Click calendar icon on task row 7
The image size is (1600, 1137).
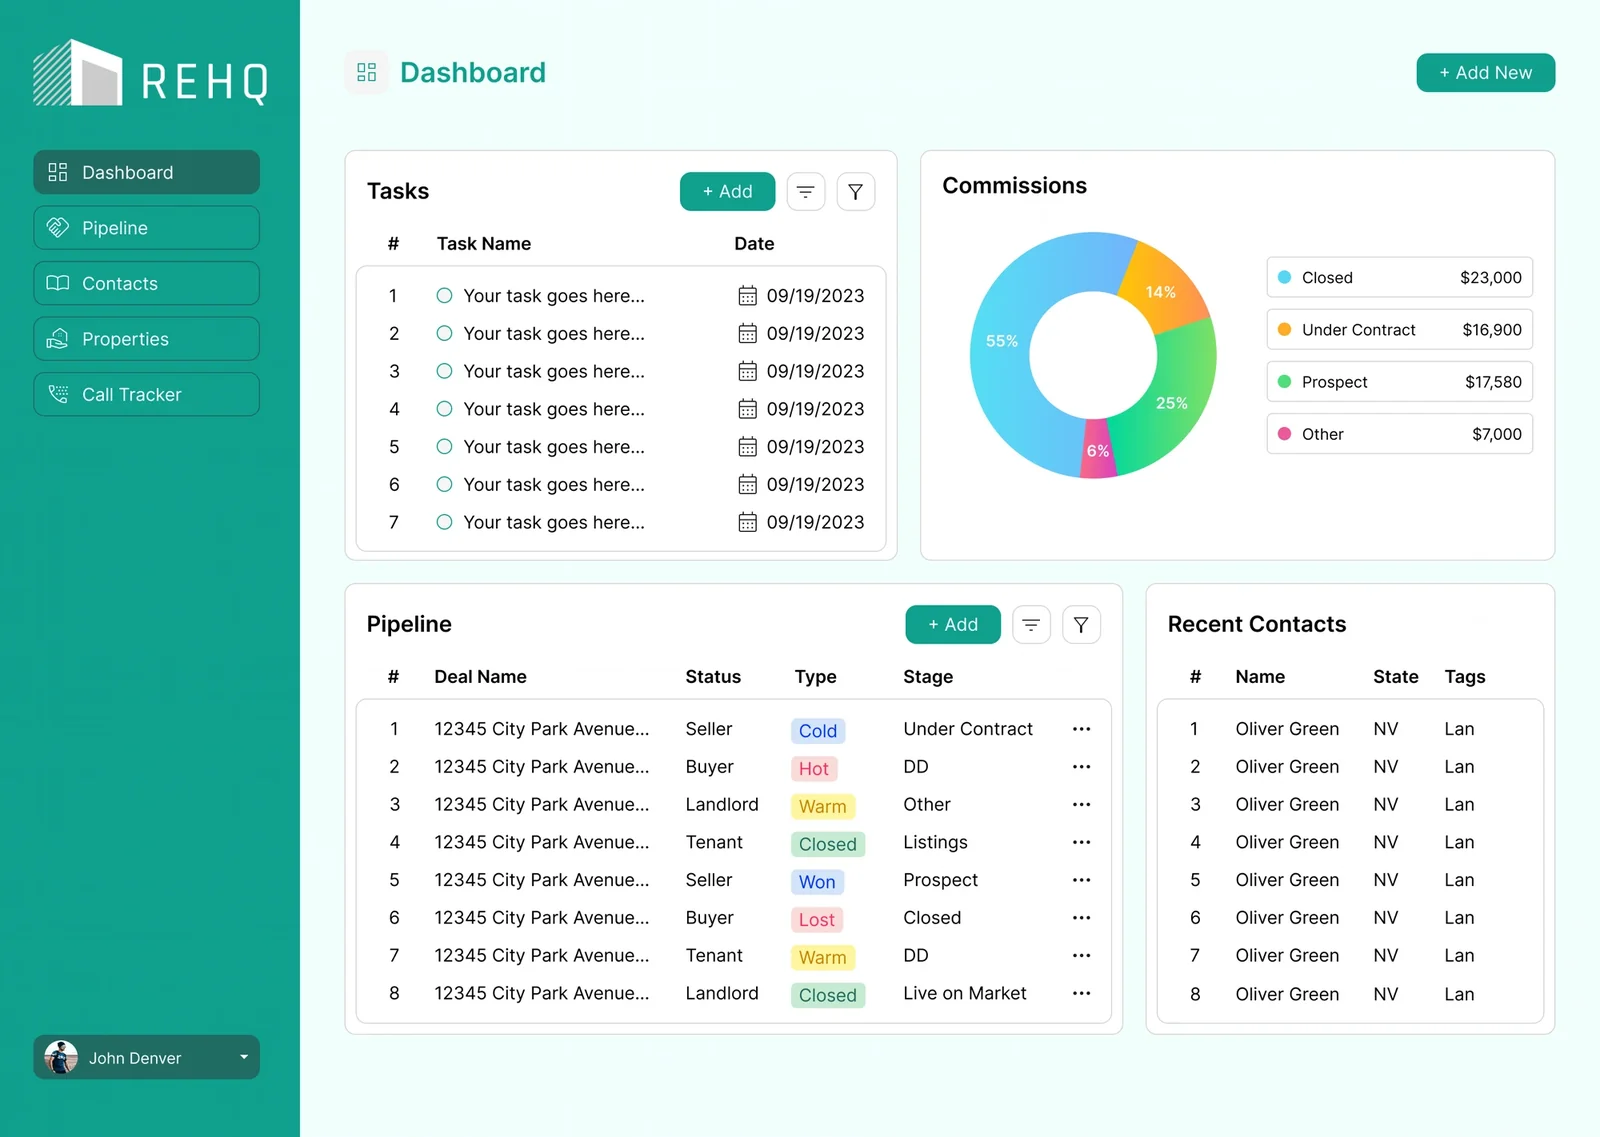747,522
